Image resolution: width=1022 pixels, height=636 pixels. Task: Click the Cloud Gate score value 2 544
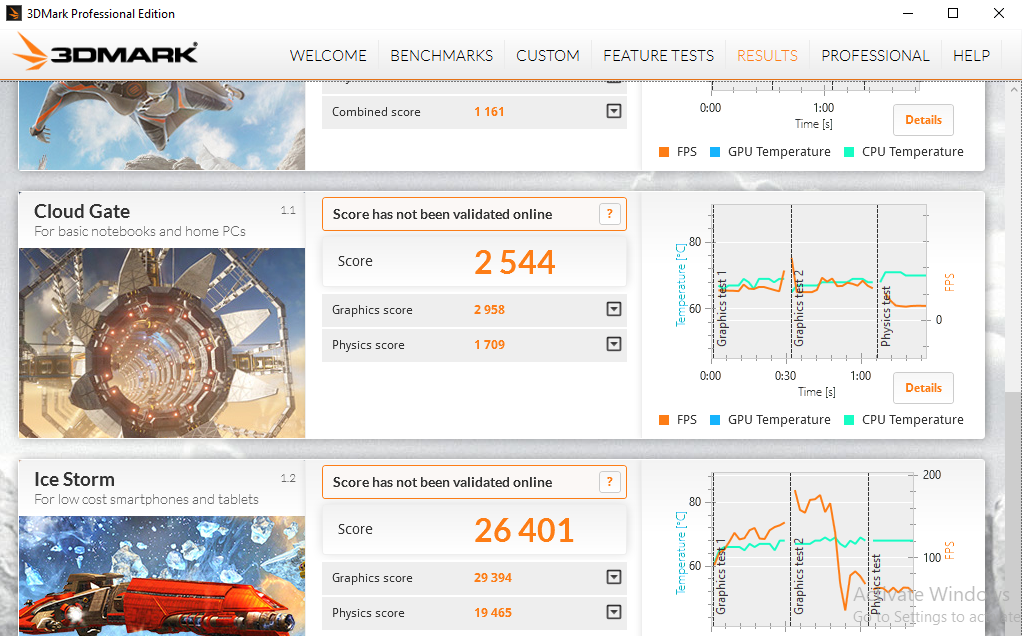[514, 262]
